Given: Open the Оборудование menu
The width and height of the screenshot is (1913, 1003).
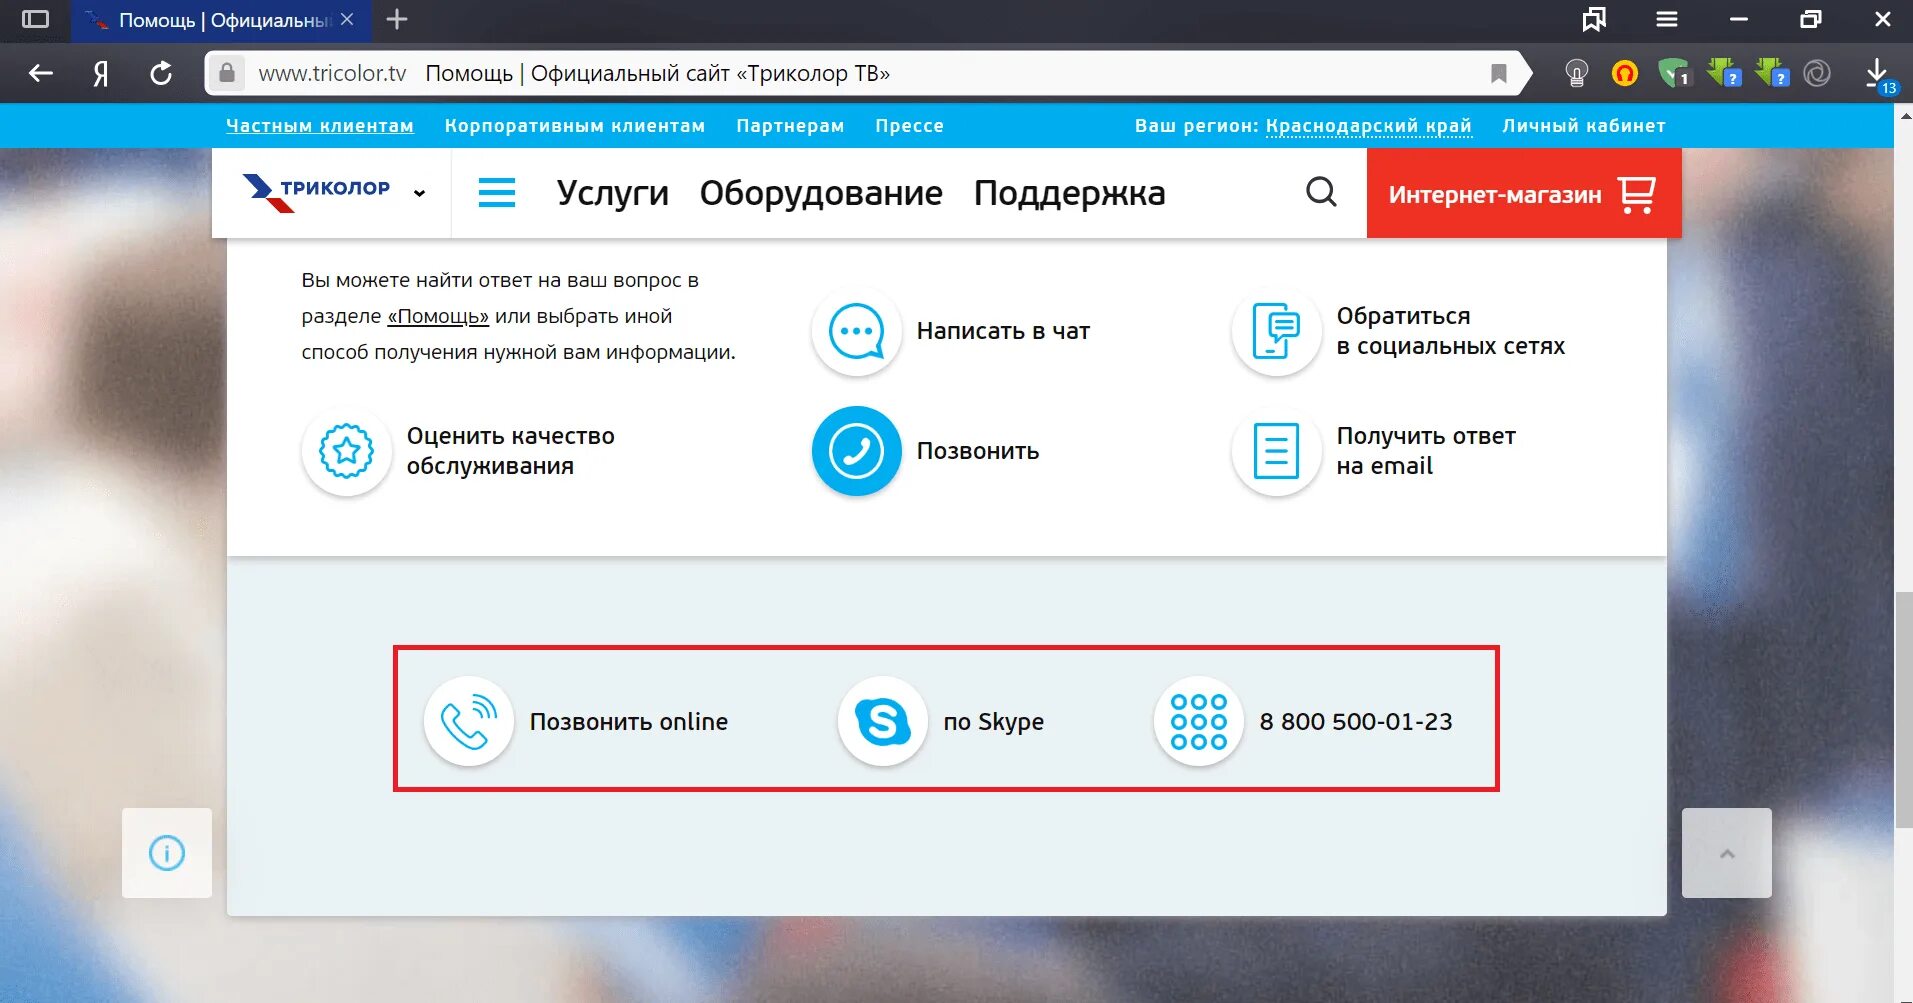Looking at the screenshot, I should (x=821, y=193).
